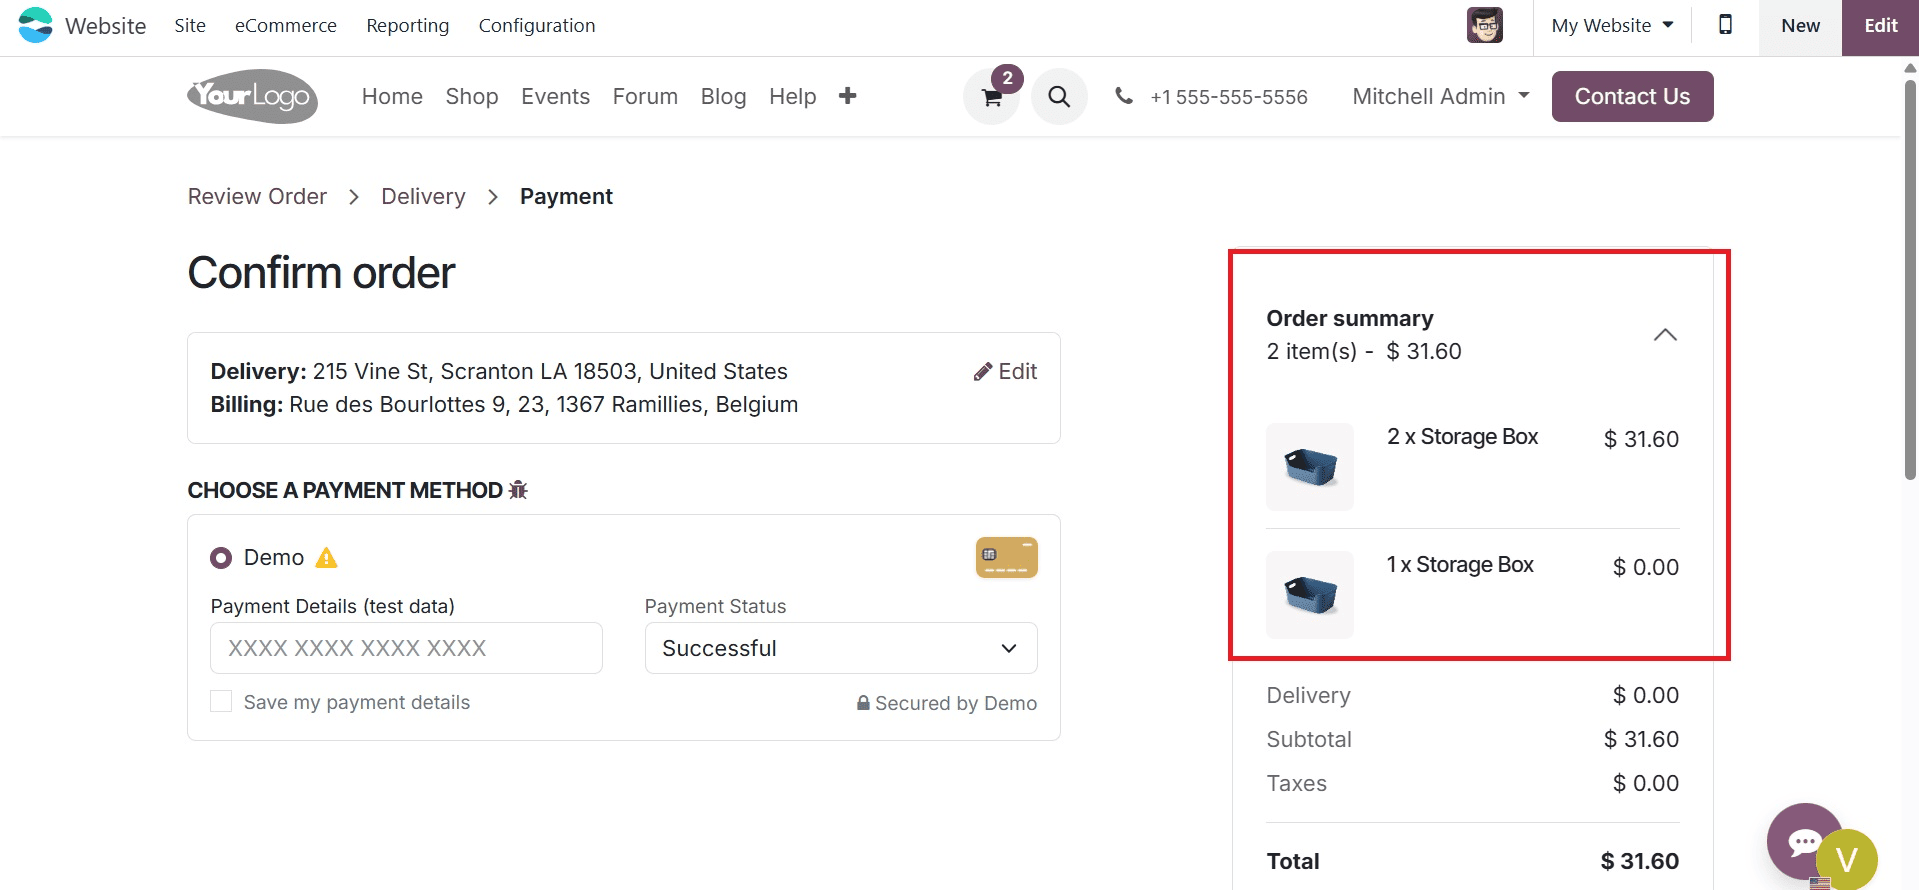Click the bug icon next to payment method heading
The height and width of the screenshot is (890, 1919).
(518, 490)
